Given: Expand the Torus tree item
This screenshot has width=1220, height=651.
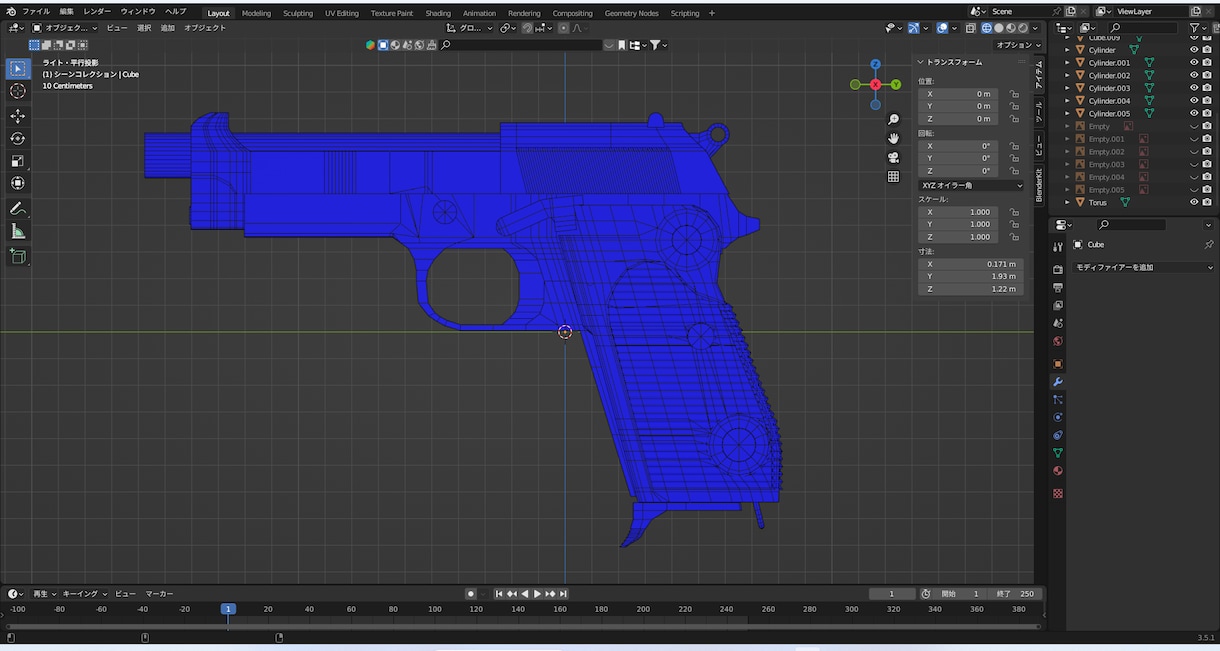Looking at the screenshot, I should point(1067,202).
